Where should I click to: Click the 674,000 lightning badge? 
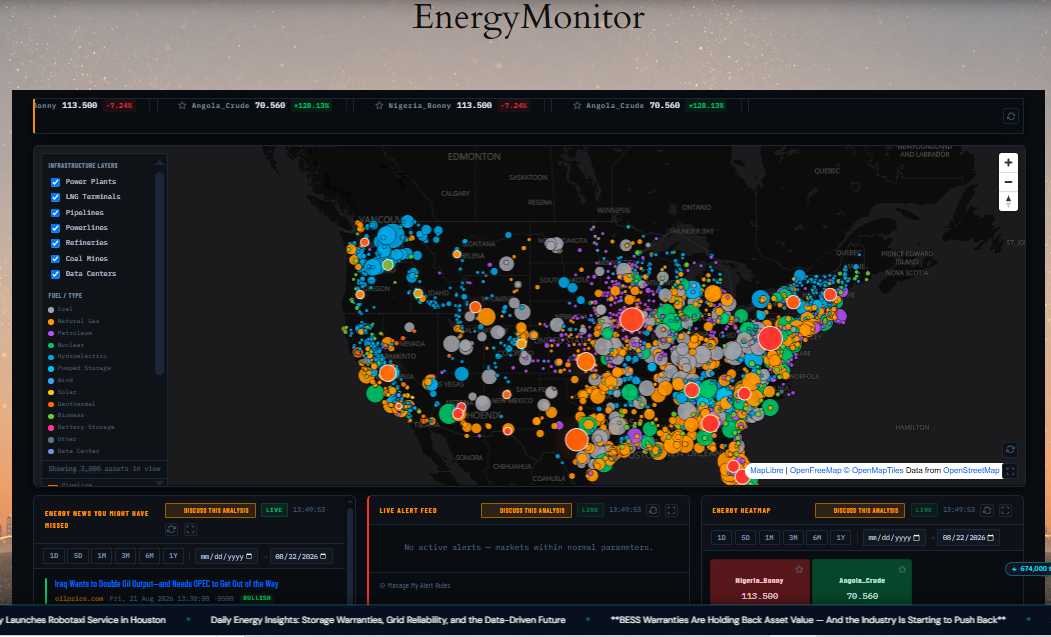pyautogui.click(x=1028, y=569)
